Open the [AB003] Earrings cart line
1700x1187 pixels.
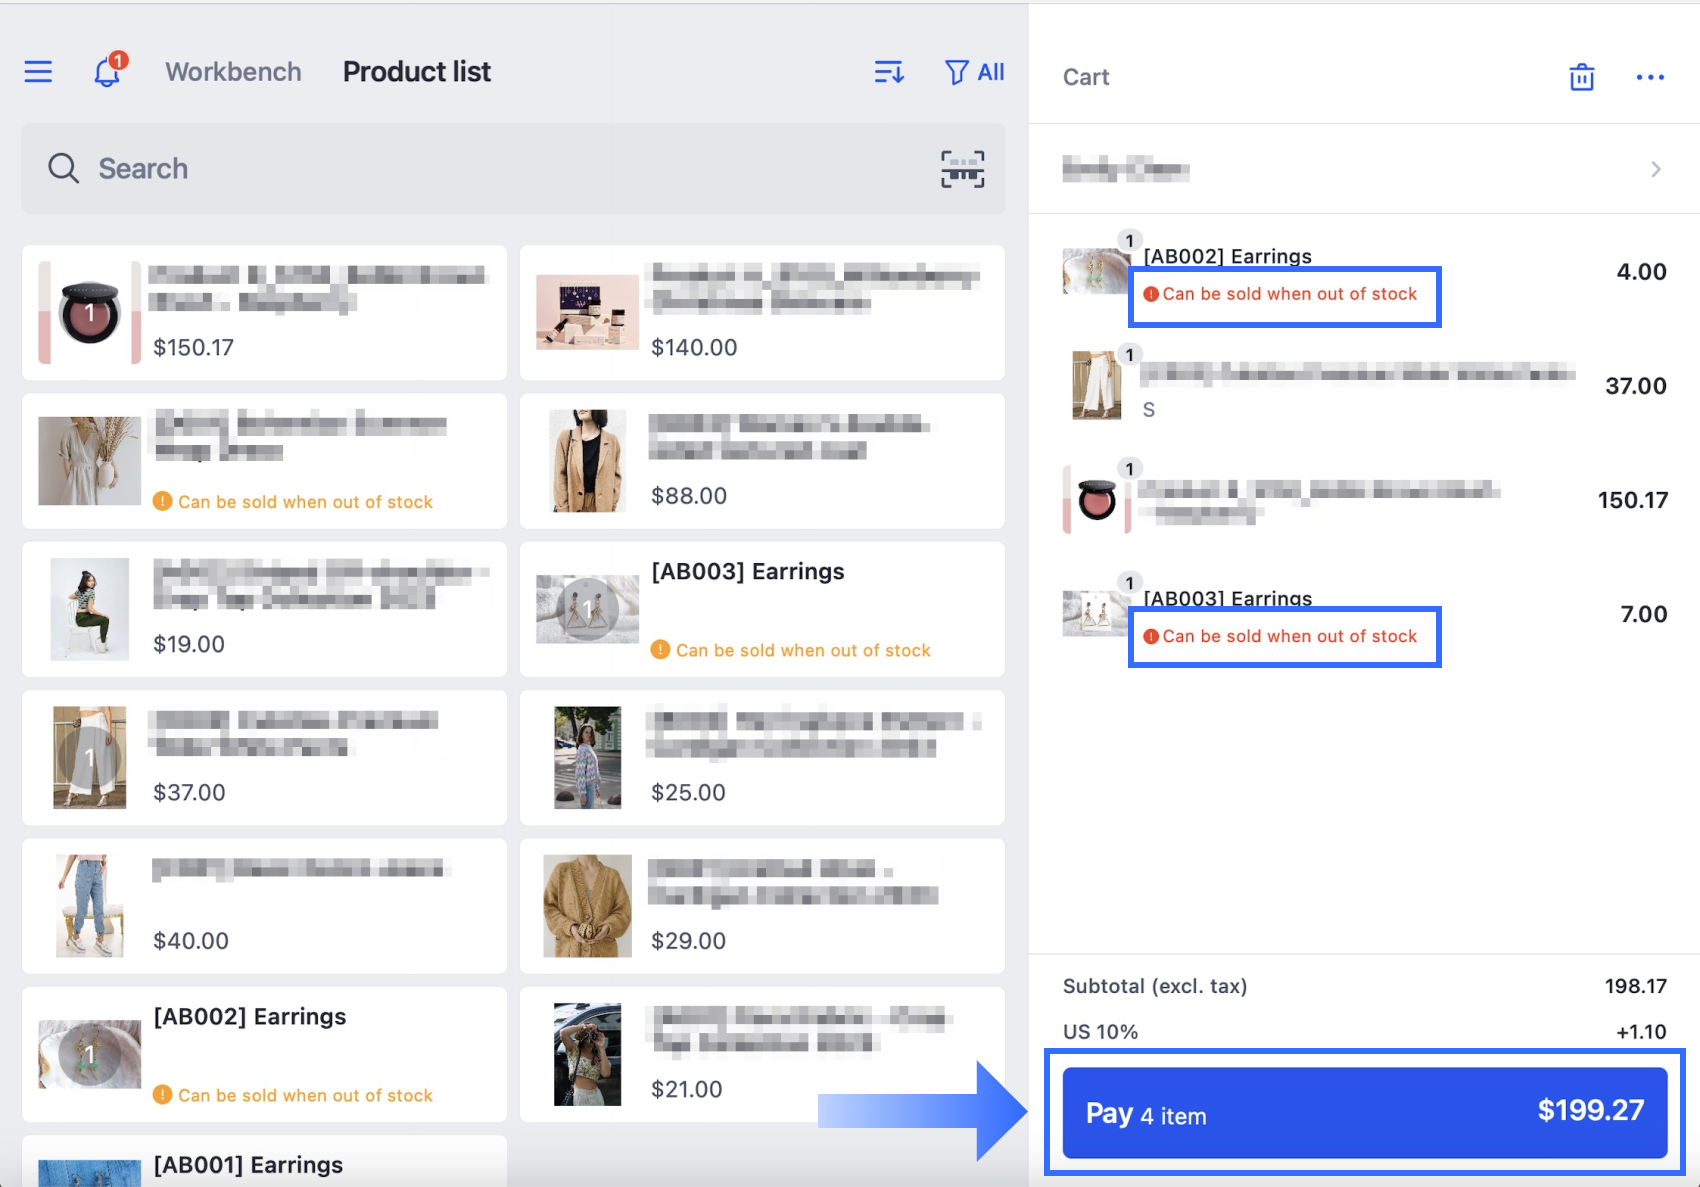click(1364, 614)
